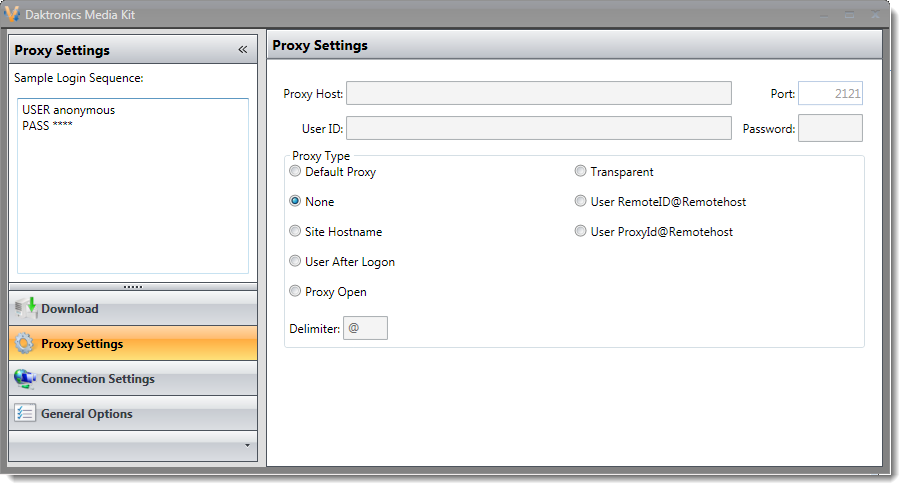Select the Default Proxy radio button
The width and height of the screenshot is (906, 490).
[295, 172]
